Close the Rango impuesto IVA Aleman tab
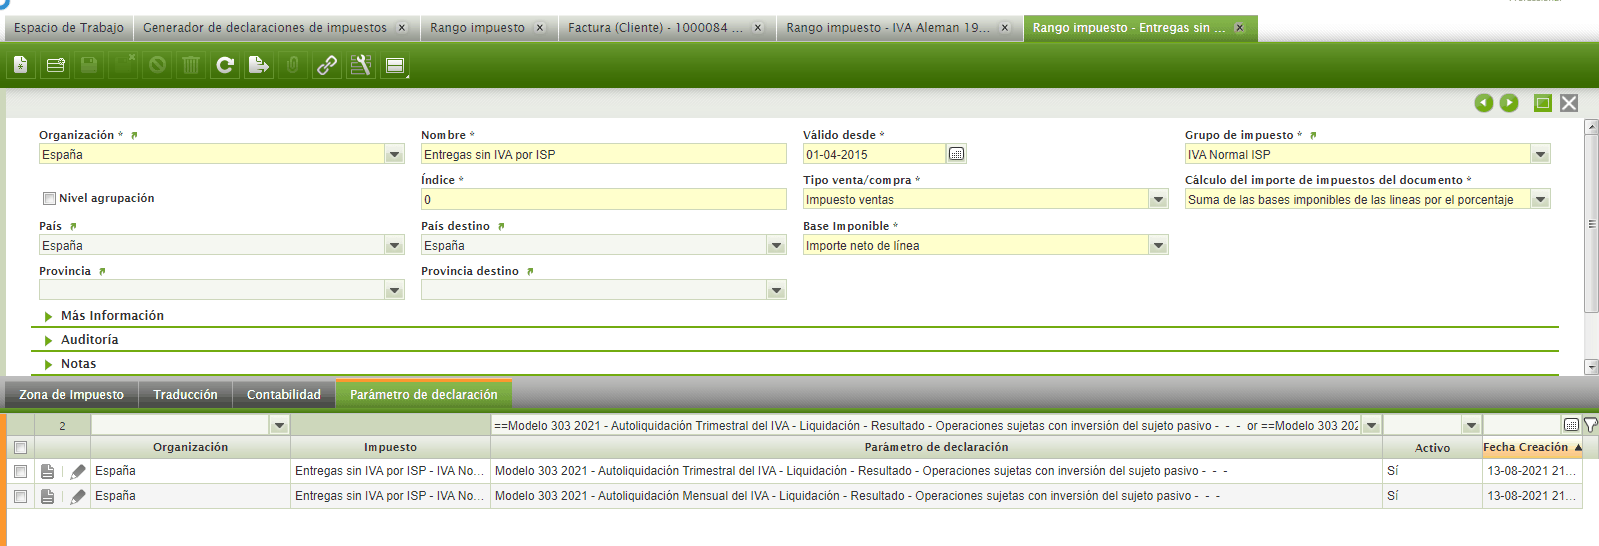 pos(1005,28)
